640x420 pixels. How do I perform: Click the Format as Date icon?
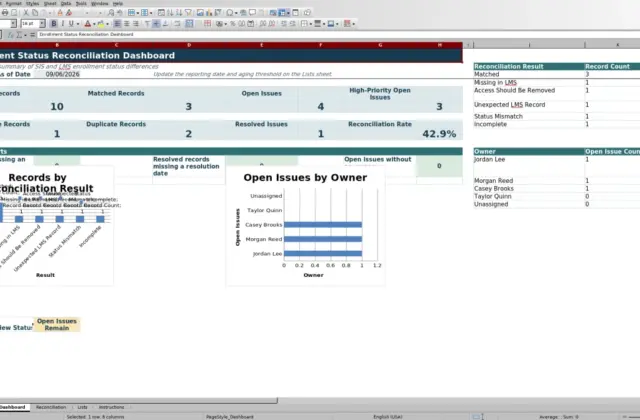point(251,24)
